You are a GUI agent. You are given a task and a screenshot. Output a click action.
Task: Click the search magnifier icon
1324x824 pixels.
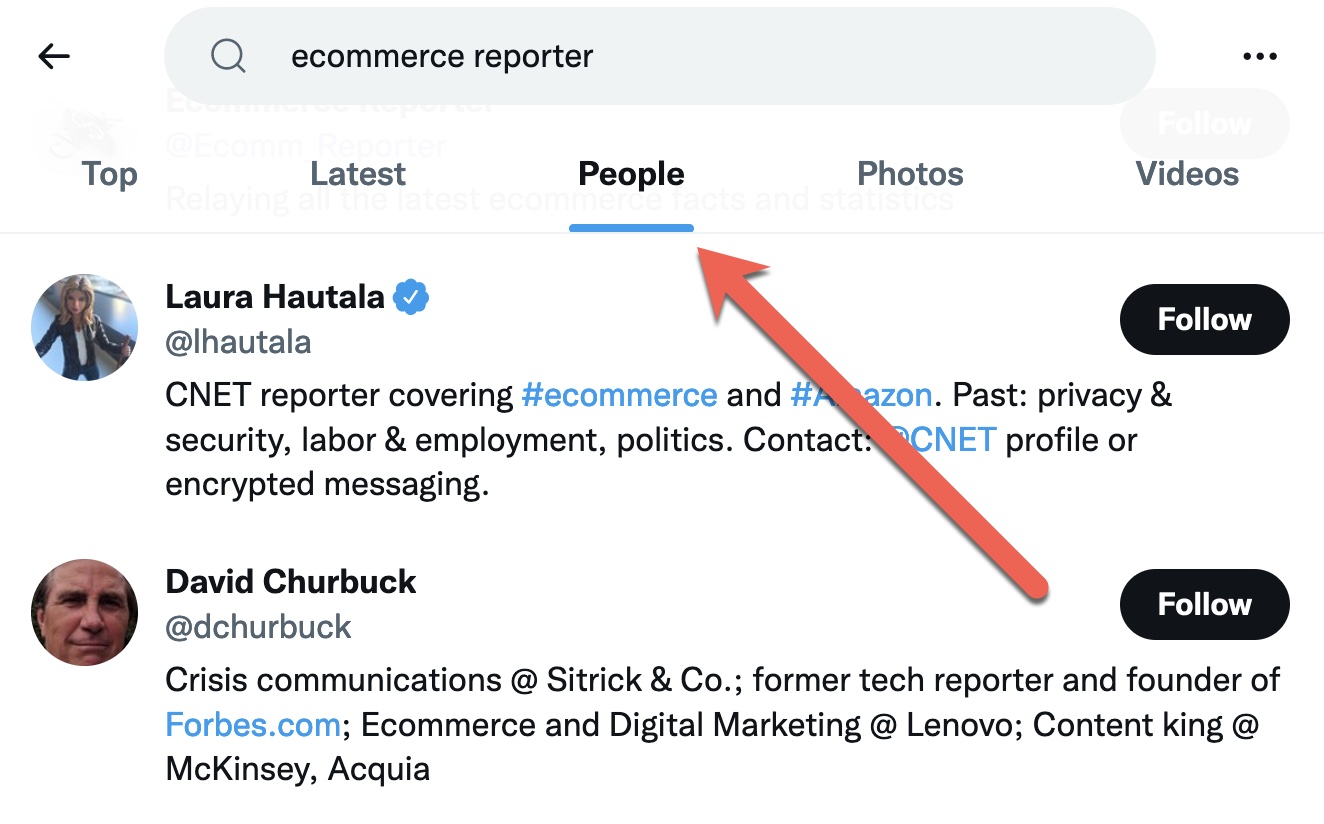228,57
